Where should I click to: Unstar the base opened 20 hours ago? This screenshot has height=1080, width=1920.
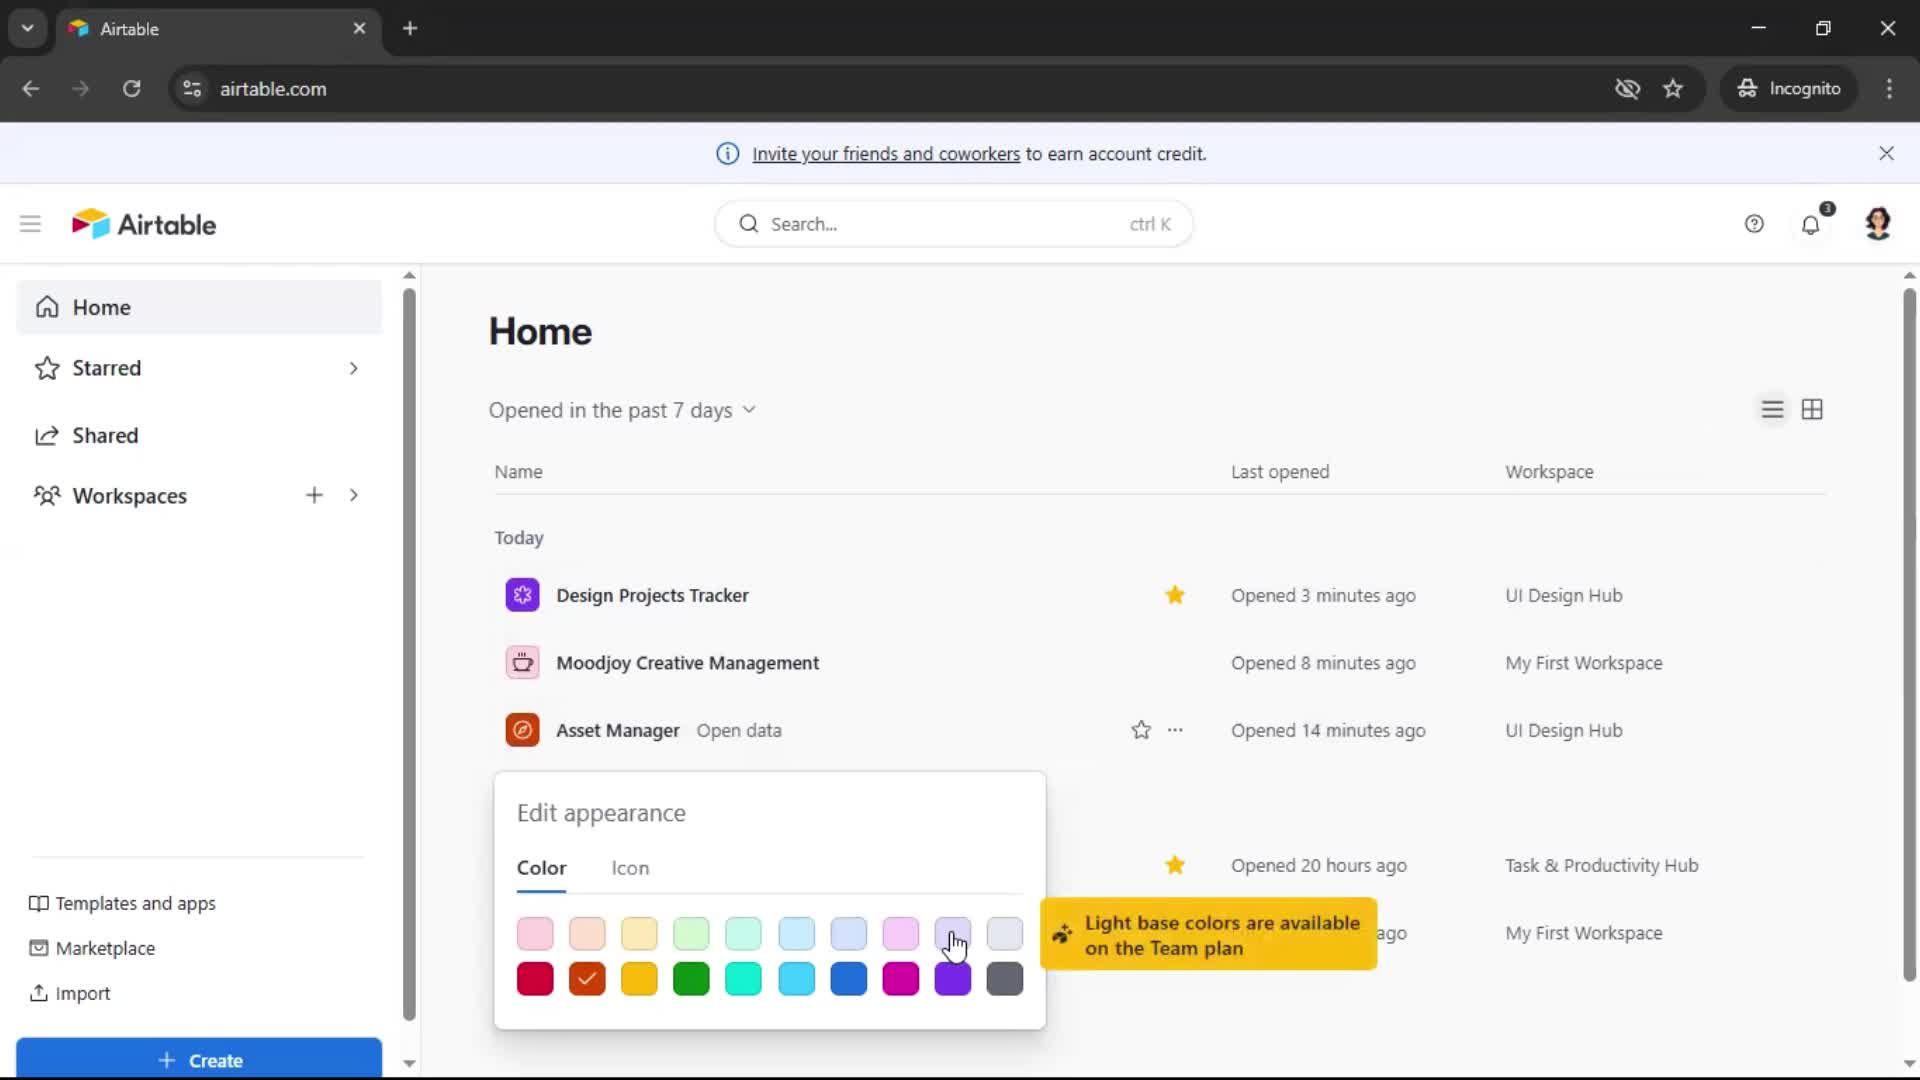coord(1175,865)
